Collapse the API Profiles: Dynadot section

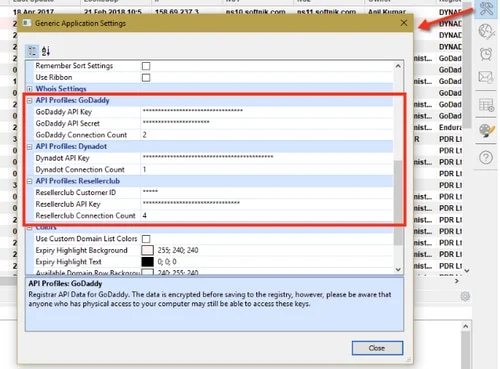click(30, 147)
